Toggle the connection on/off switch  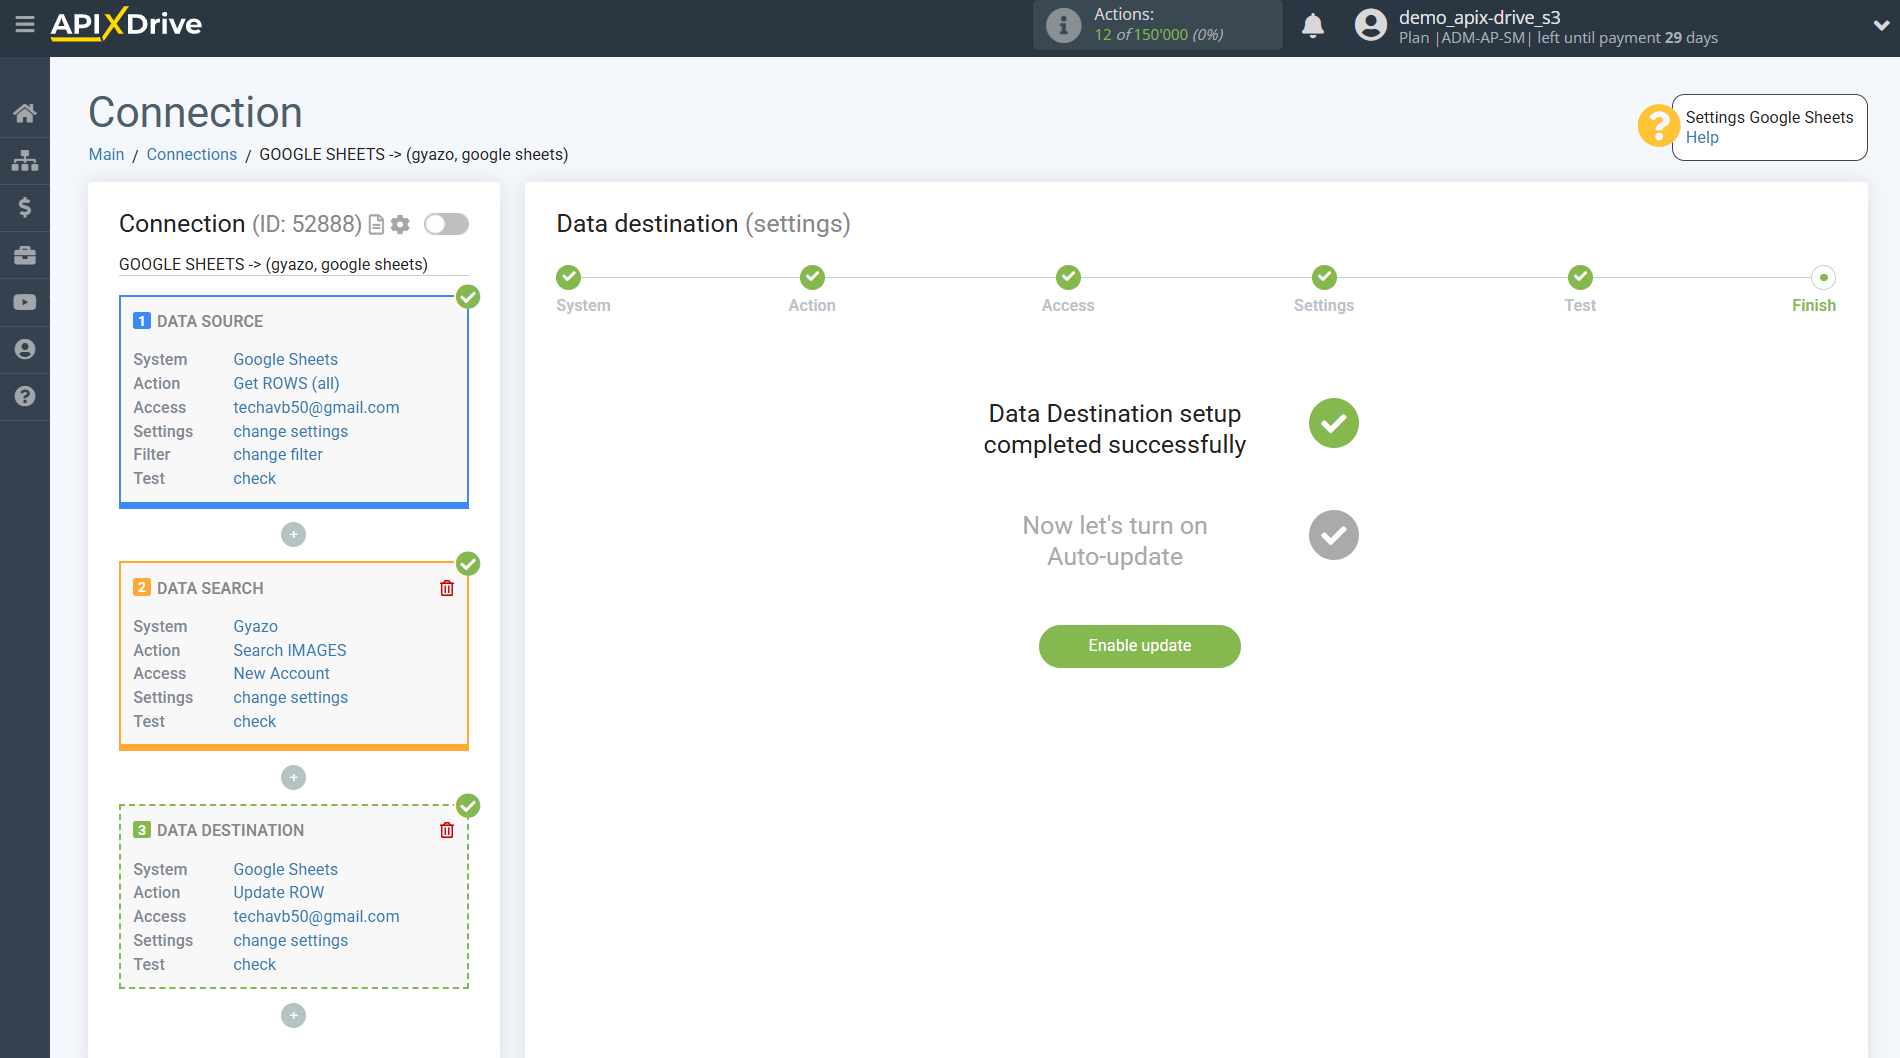pos(446,224)
